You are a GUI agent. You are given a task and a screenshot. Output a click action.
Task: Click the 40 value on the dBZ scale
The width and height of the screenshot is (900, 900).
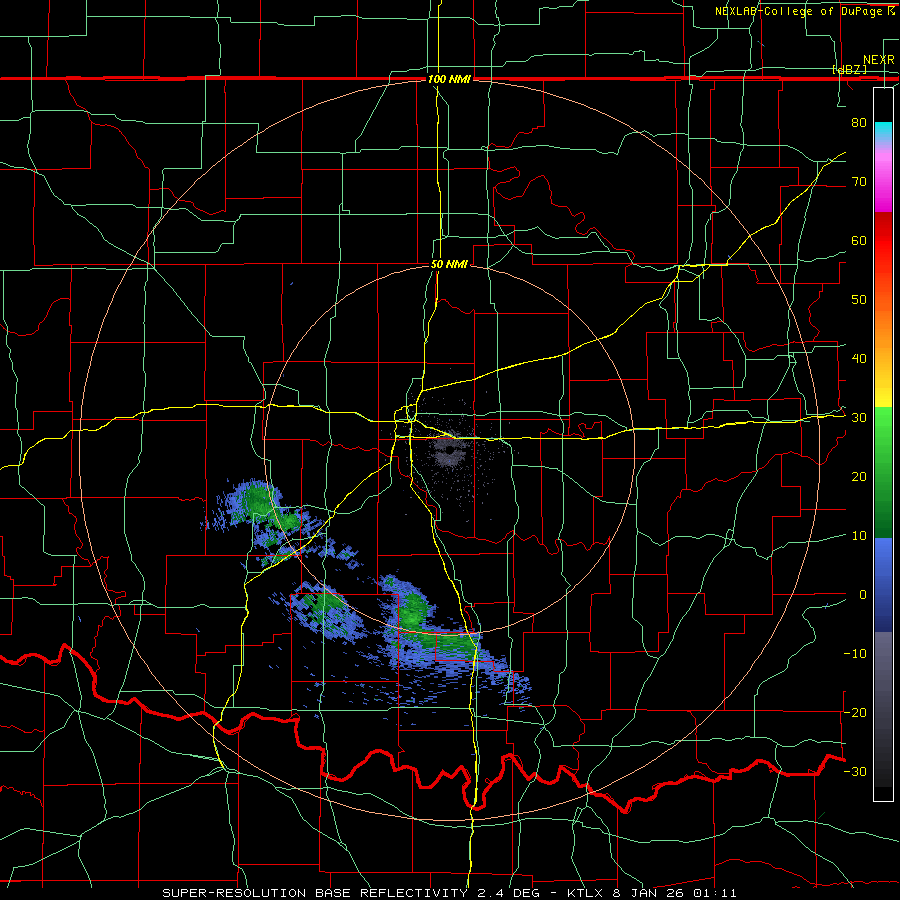click(x=859, y=359)
